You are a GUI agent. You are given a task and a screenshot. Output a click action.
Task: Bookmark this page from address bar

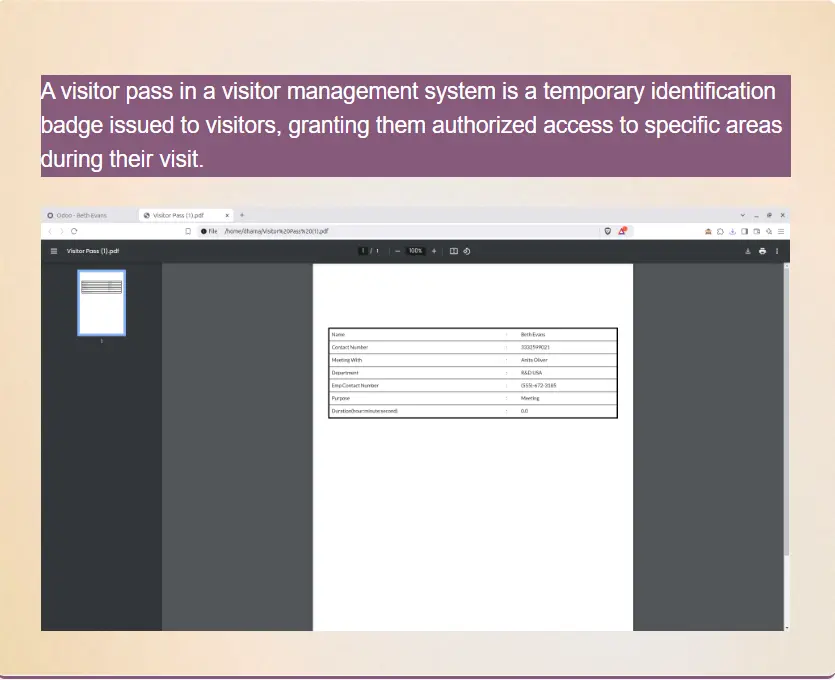tap(188, 231)
